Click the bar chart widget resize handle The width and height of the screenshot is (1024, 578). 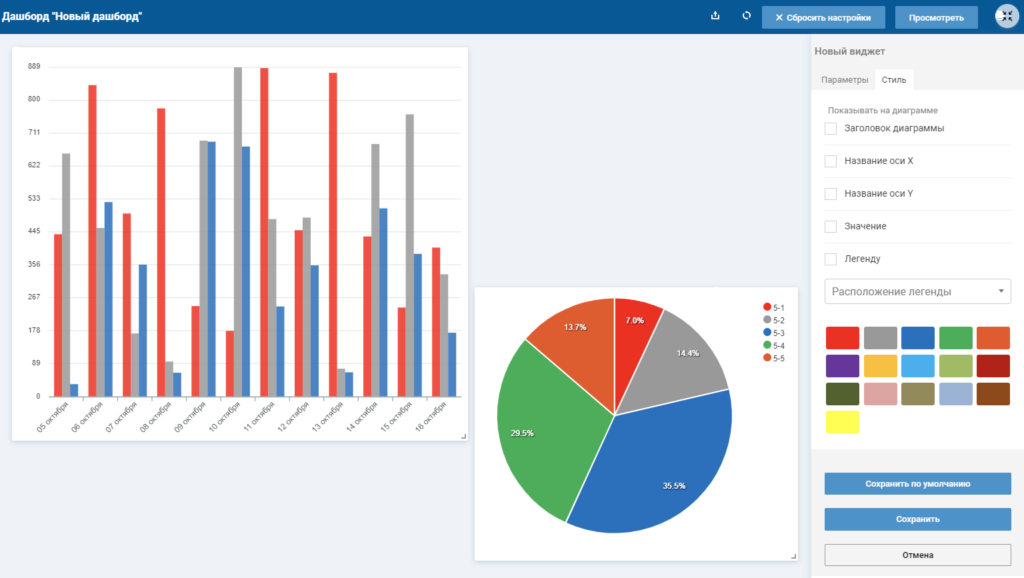click(x=464, y=436)
